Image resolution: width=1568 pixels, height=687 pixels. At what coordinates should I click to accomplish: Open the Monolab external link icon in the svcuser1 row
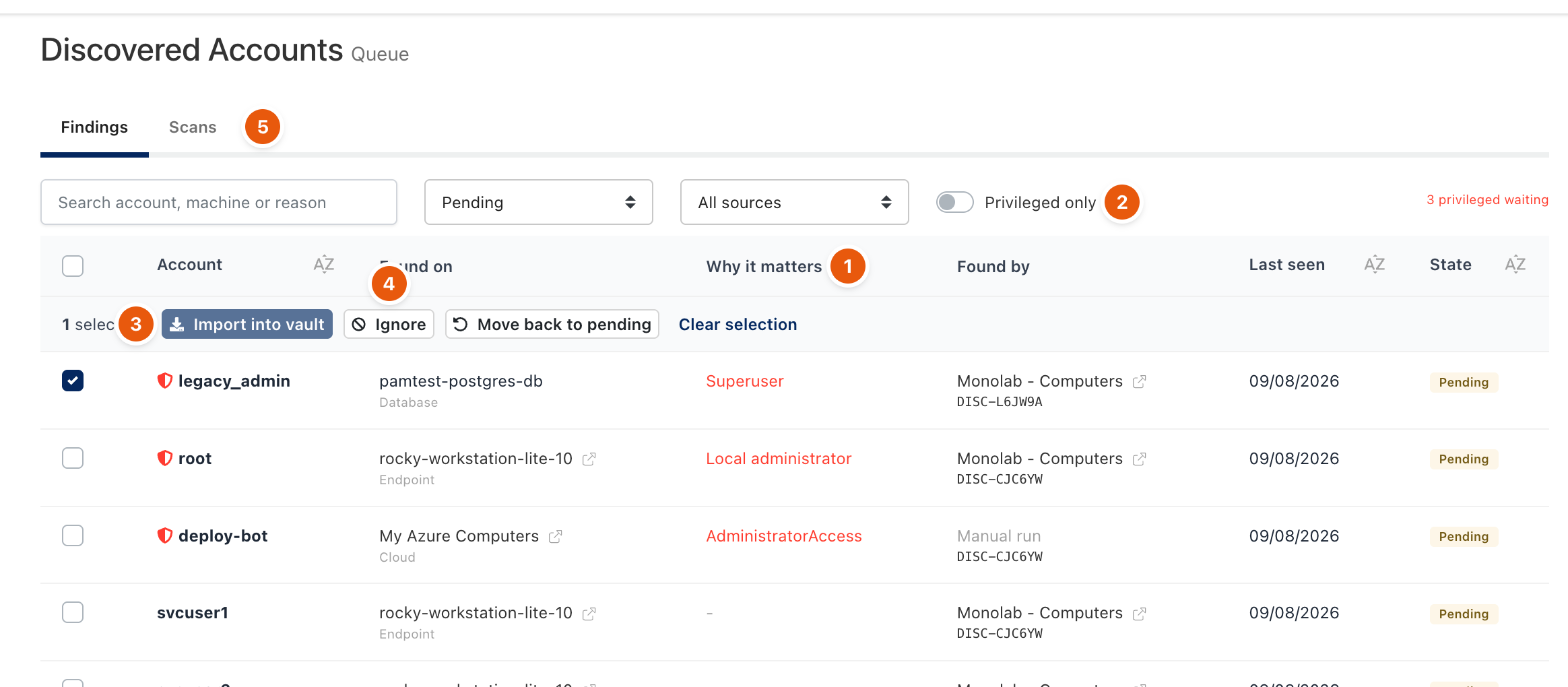1139,613
